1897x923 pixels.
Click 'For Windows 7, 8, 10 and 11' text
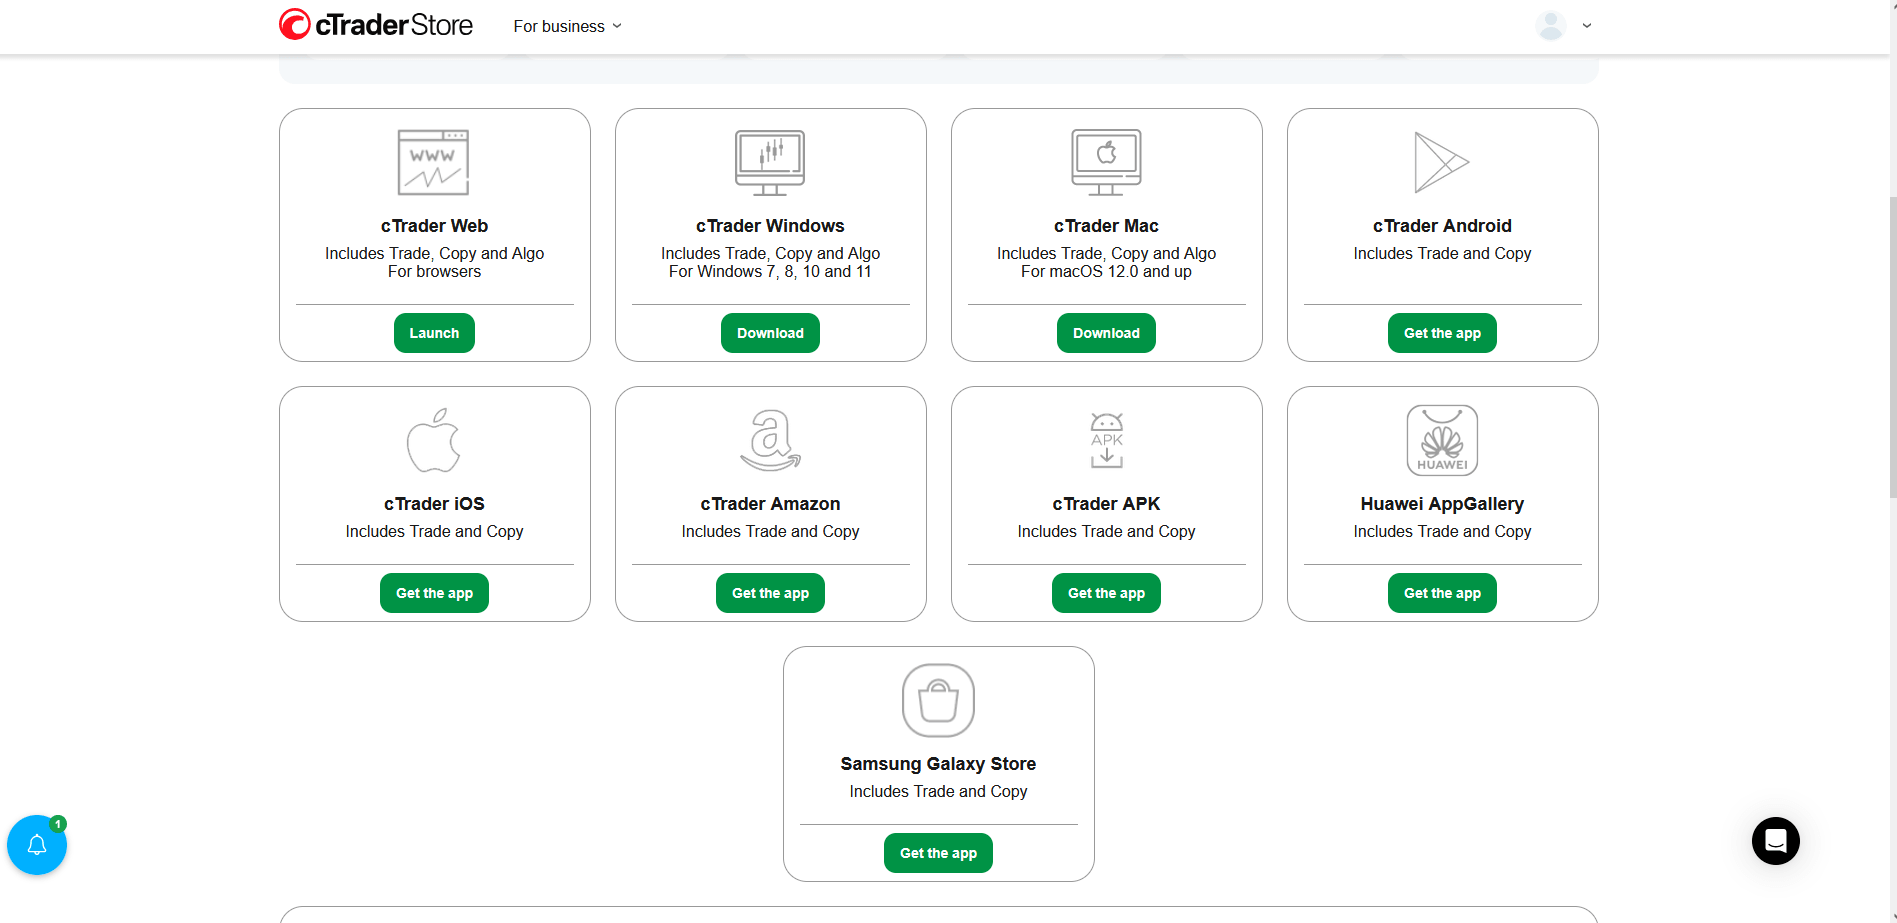coord(770,272)
